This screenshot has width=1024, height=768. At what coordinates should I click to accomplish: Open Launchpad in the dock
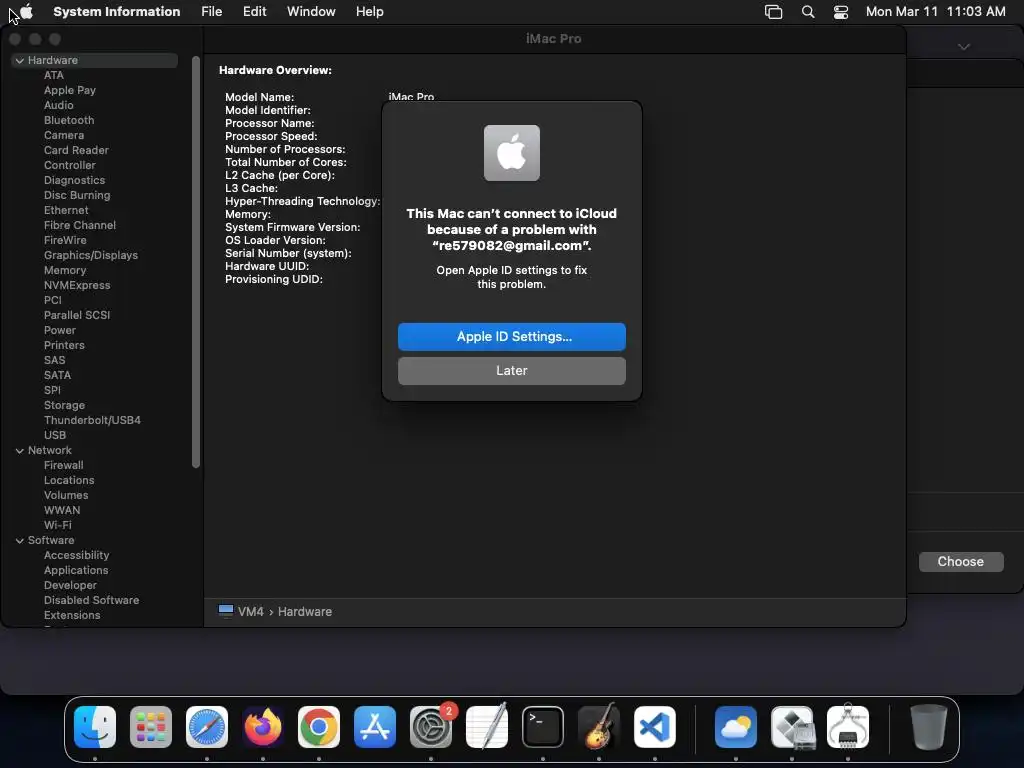pos(151,727)
